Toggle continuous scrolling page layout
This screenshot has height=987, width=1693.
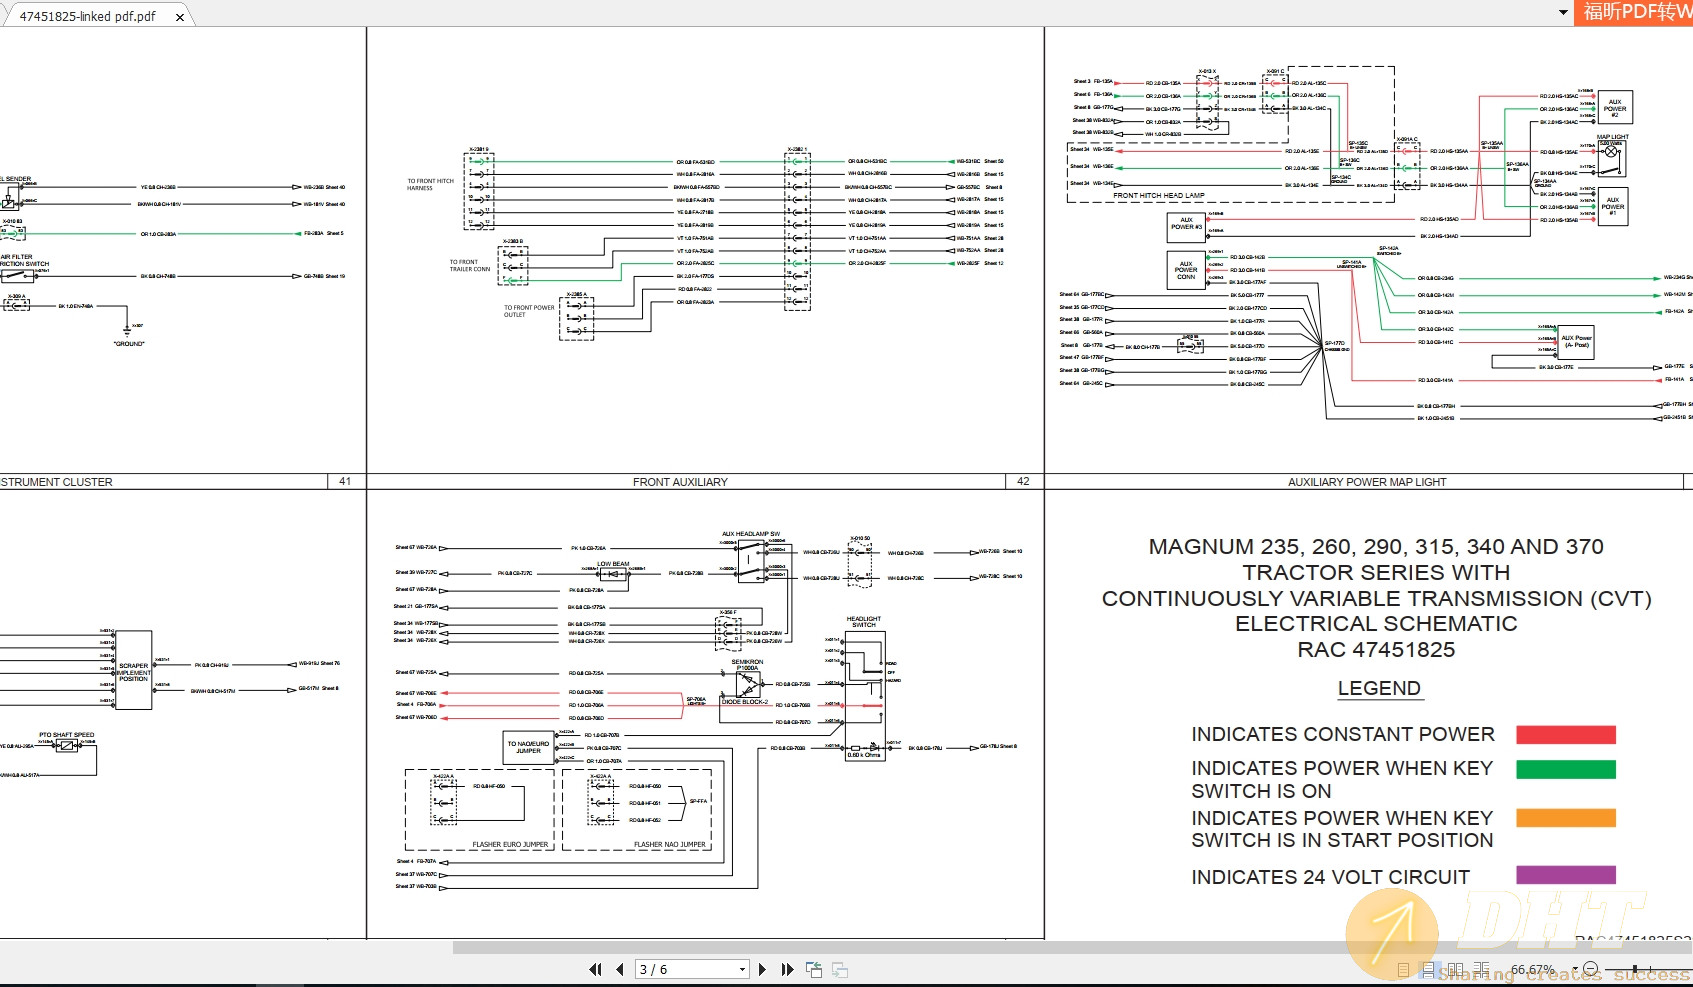[1428, 969]
